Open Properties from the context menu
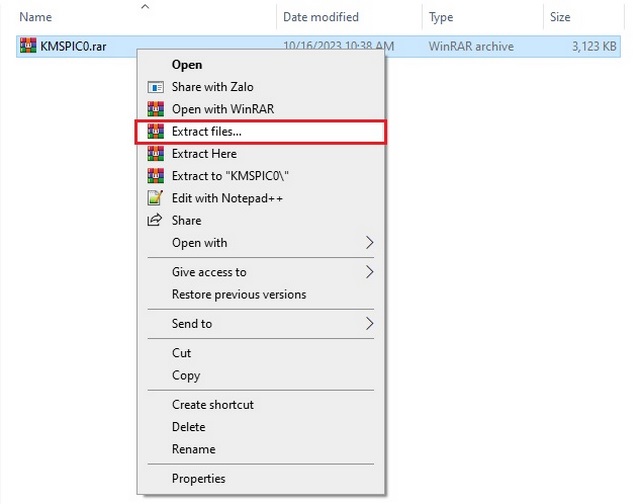Screen dimensions: 640x504 (198, 479)
